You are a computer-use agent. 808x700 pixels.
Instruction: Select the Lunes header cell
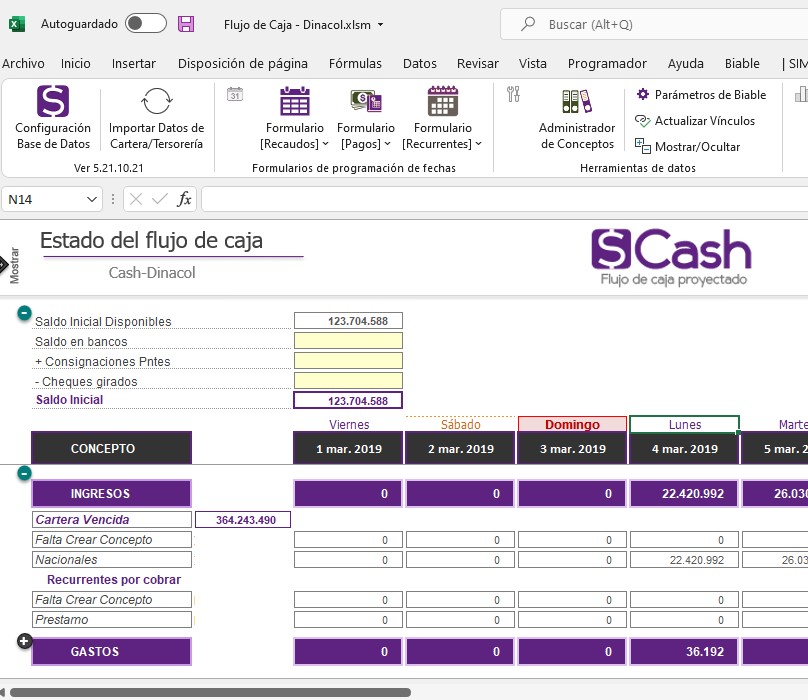click(x=684, y=424)
